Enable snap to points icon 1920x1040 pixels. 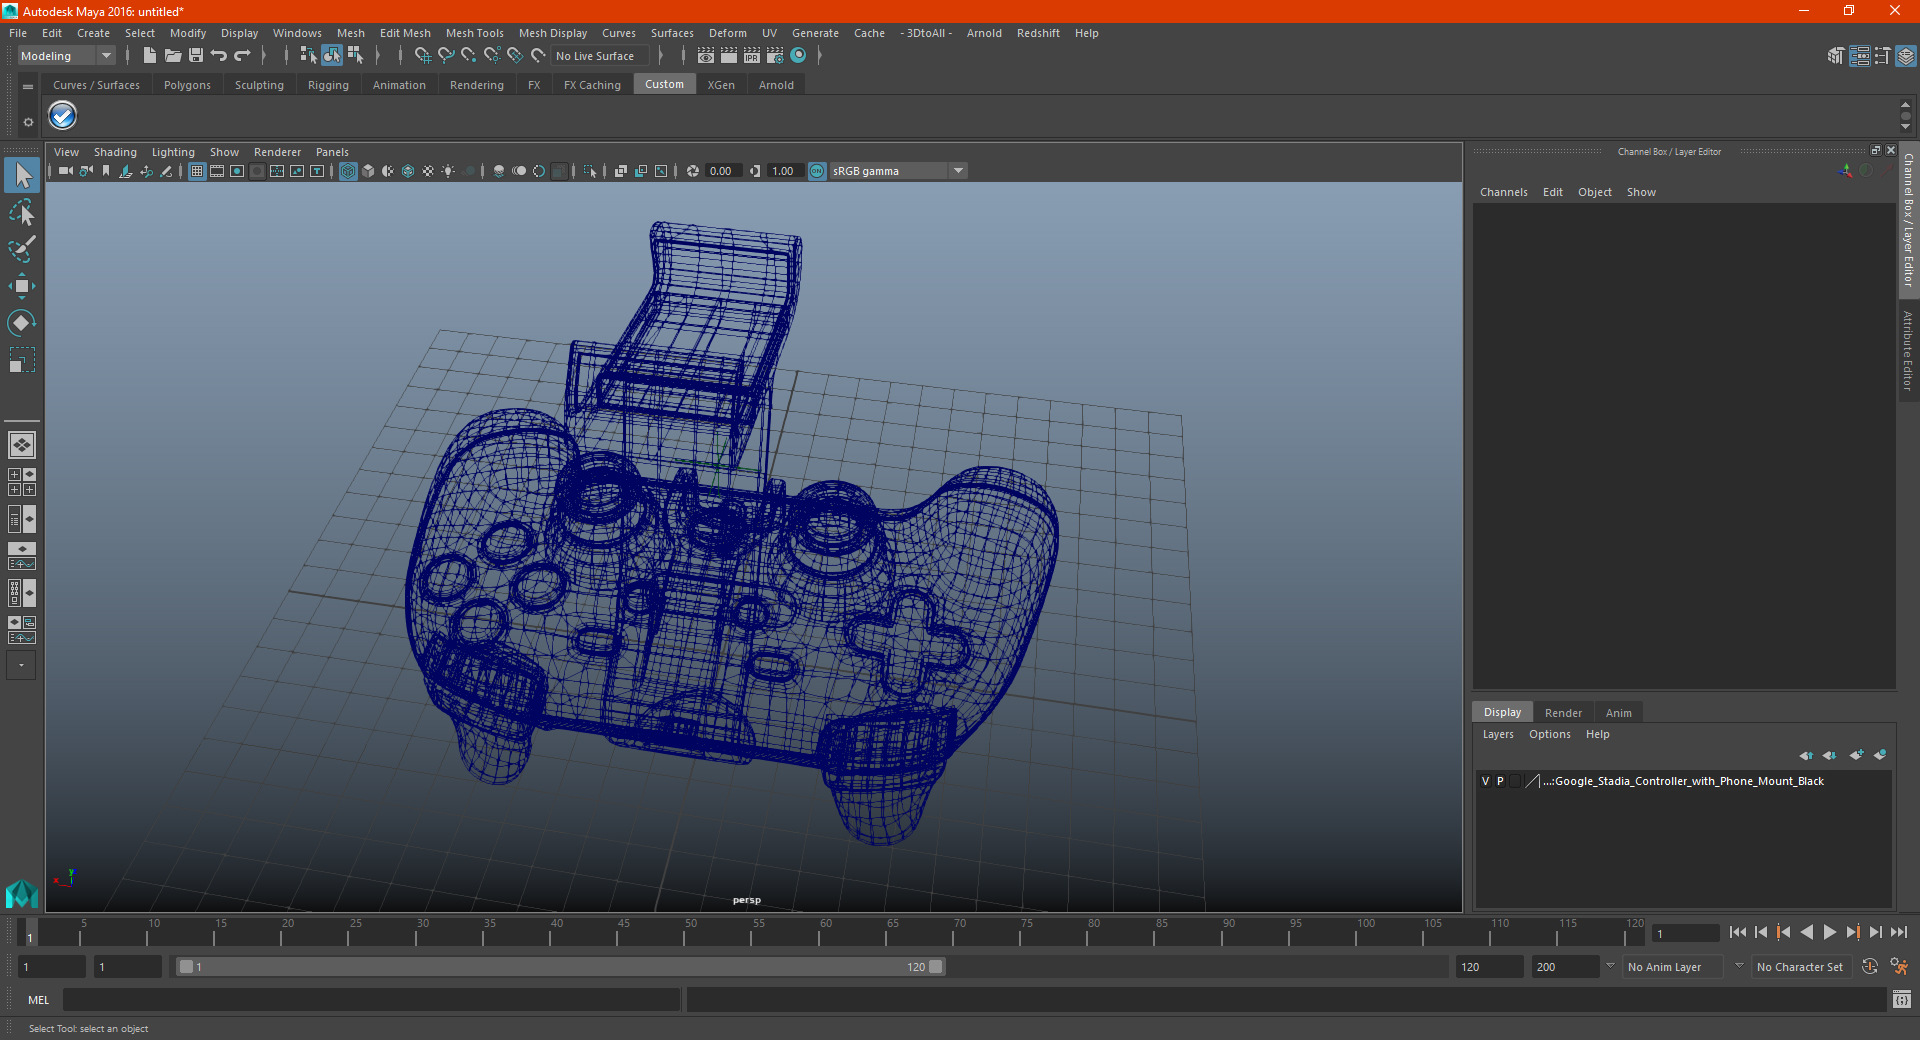469,56
